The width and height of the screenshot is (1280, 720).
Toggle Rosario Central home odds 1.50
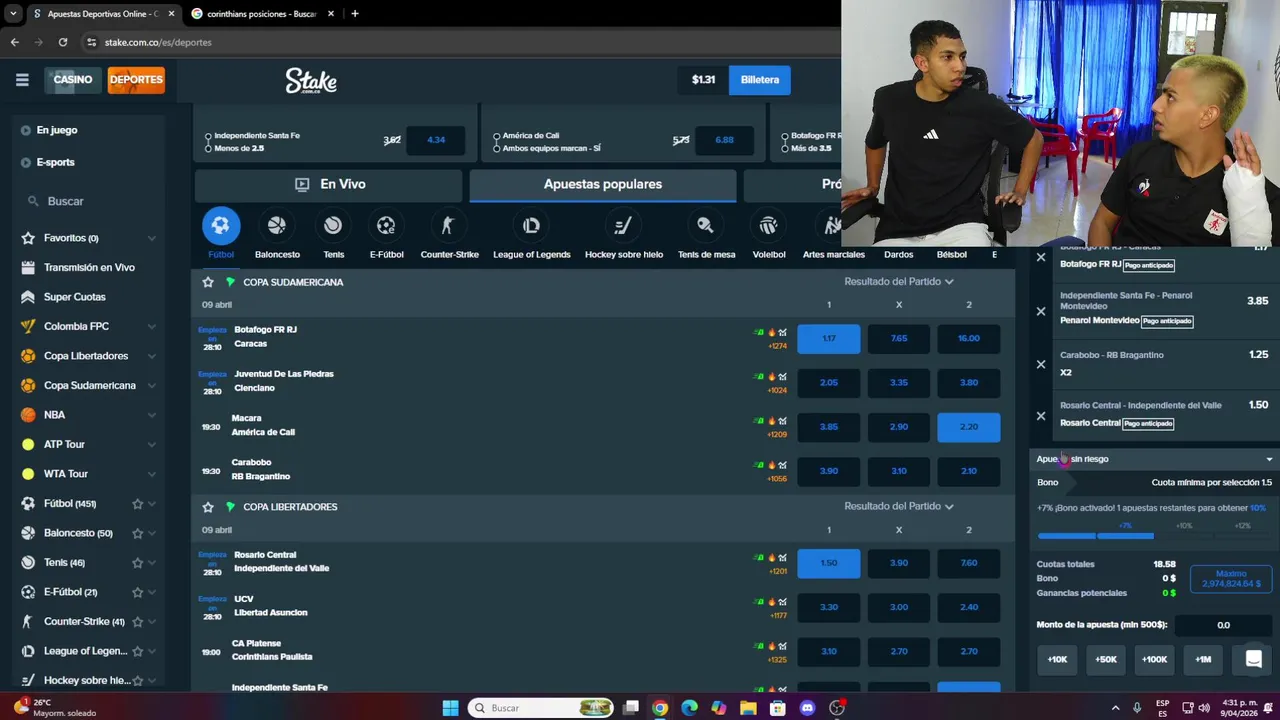(x=828, y=563)
